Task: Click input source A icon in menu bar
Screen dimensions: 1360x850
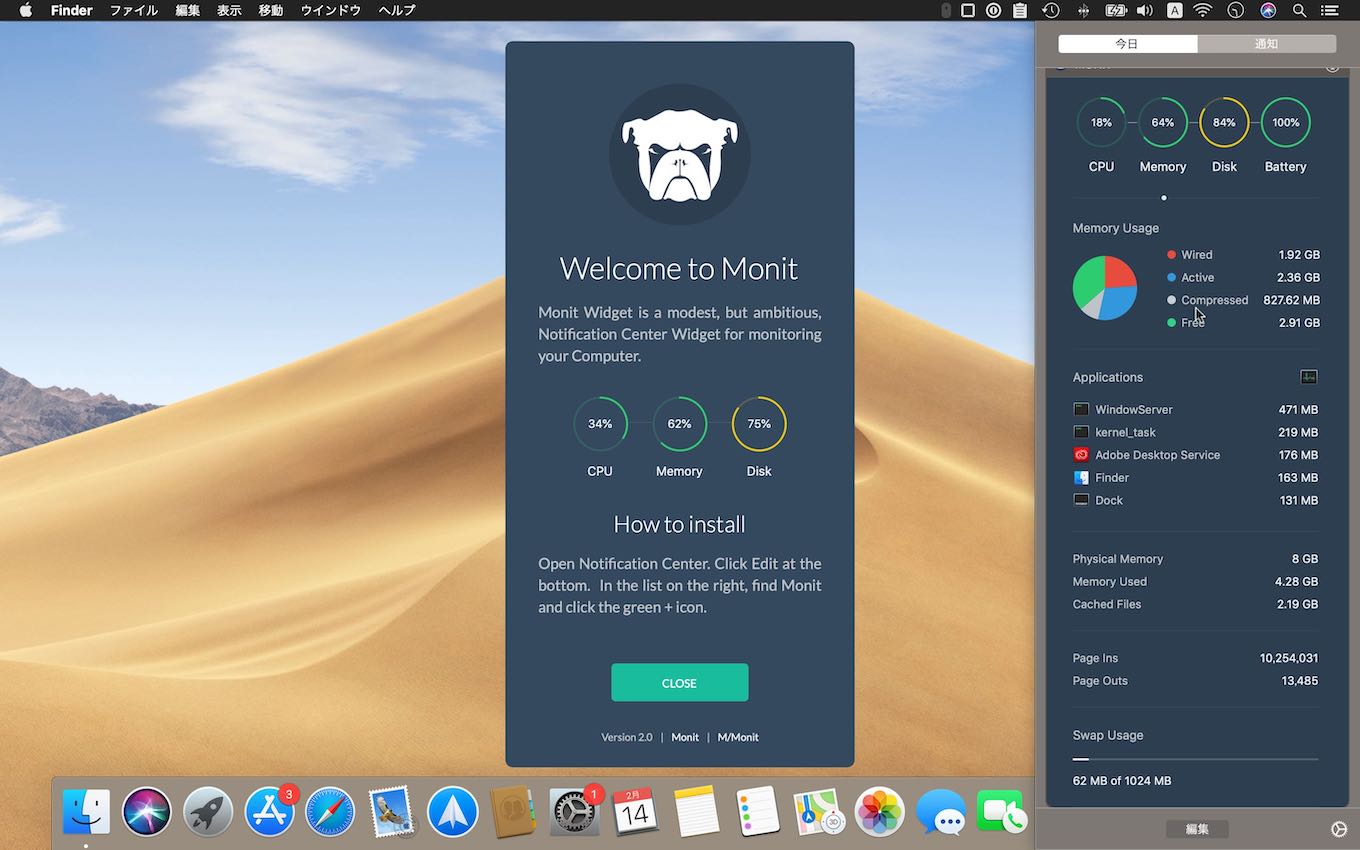Action: (x=1175, y=10)
